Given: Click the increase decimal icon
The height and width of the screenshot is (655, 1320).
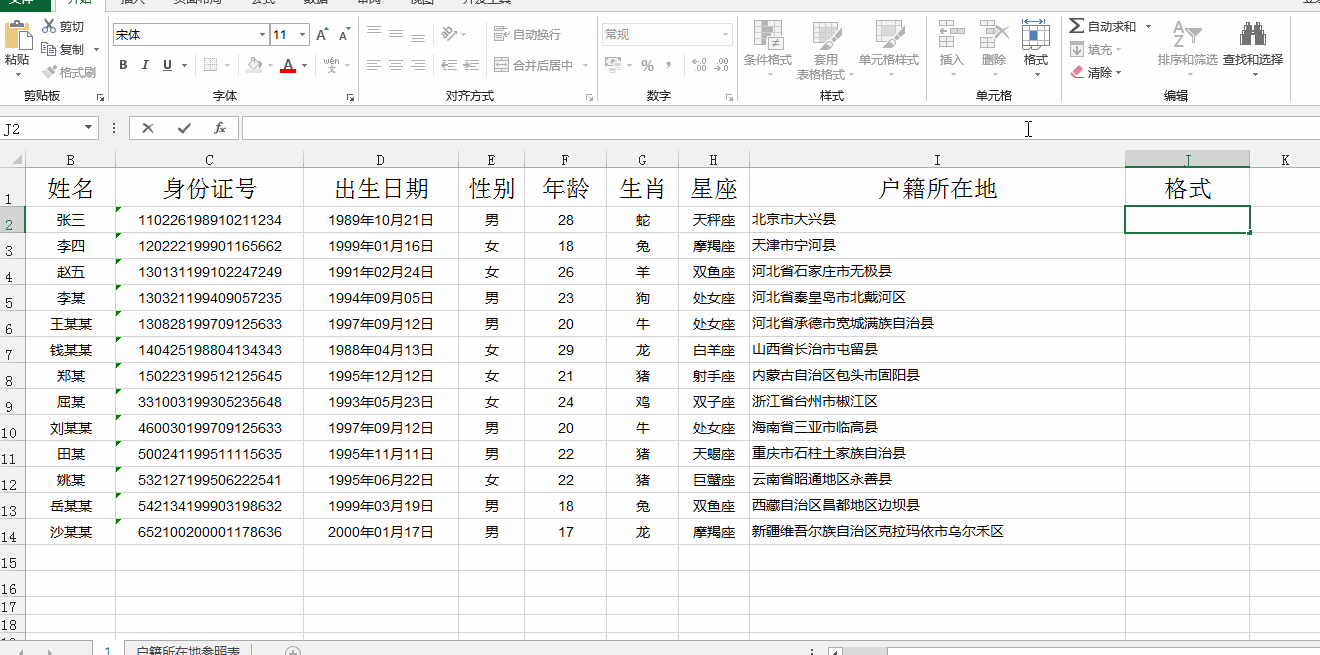Looking at the screenshot, I should pos(699,65).
